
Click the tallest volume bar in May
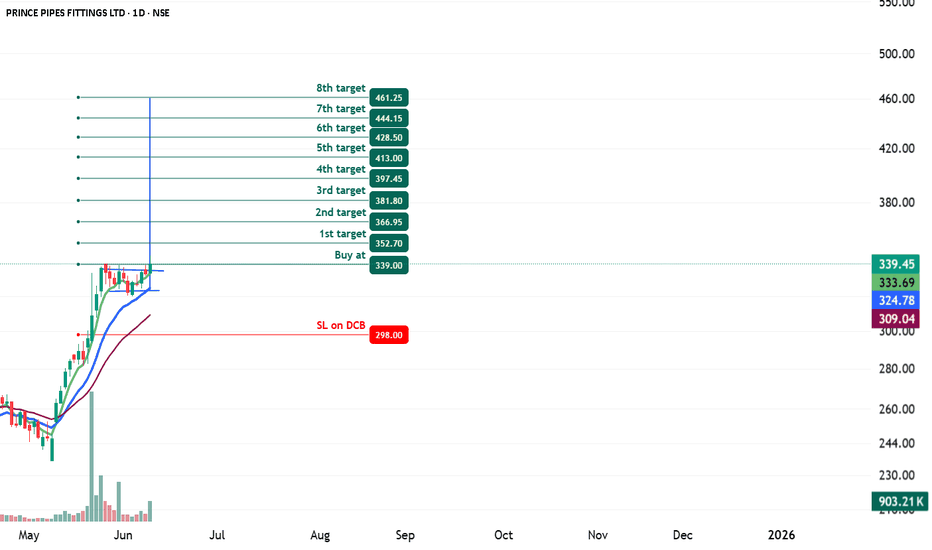[x=92, y=457]
